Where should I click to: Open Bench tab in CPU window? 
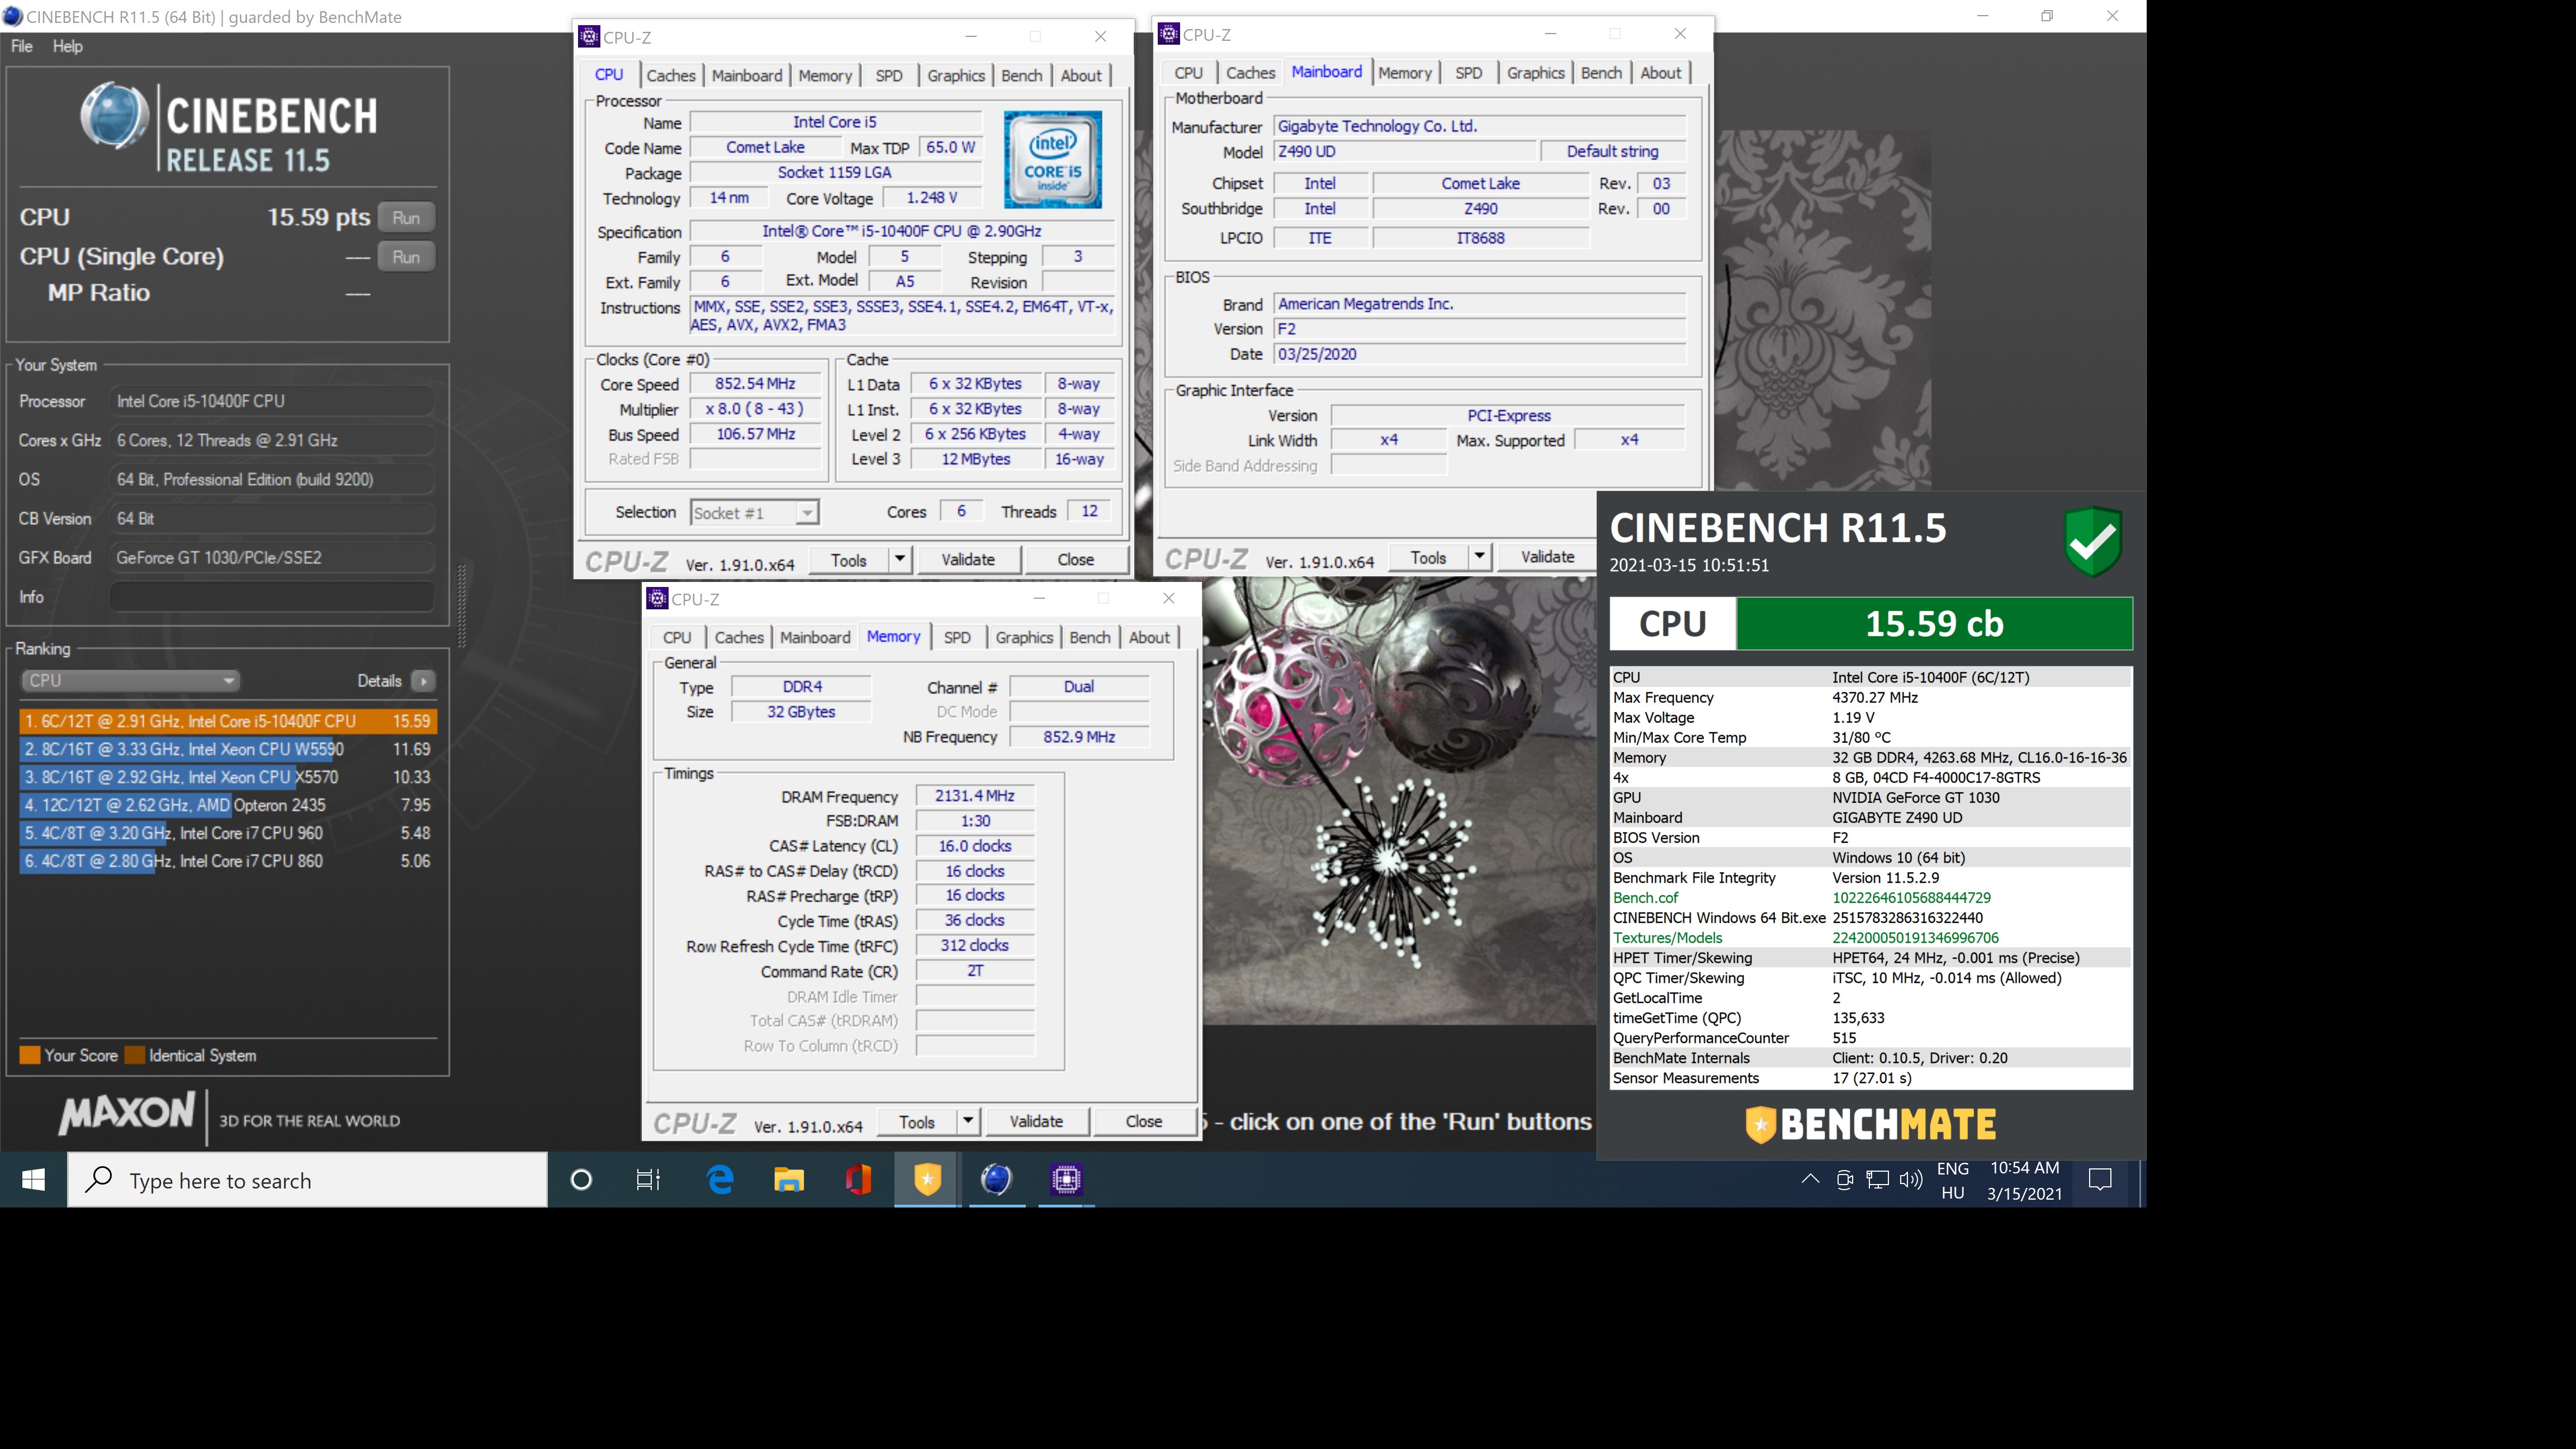[x=1022, y=75]
